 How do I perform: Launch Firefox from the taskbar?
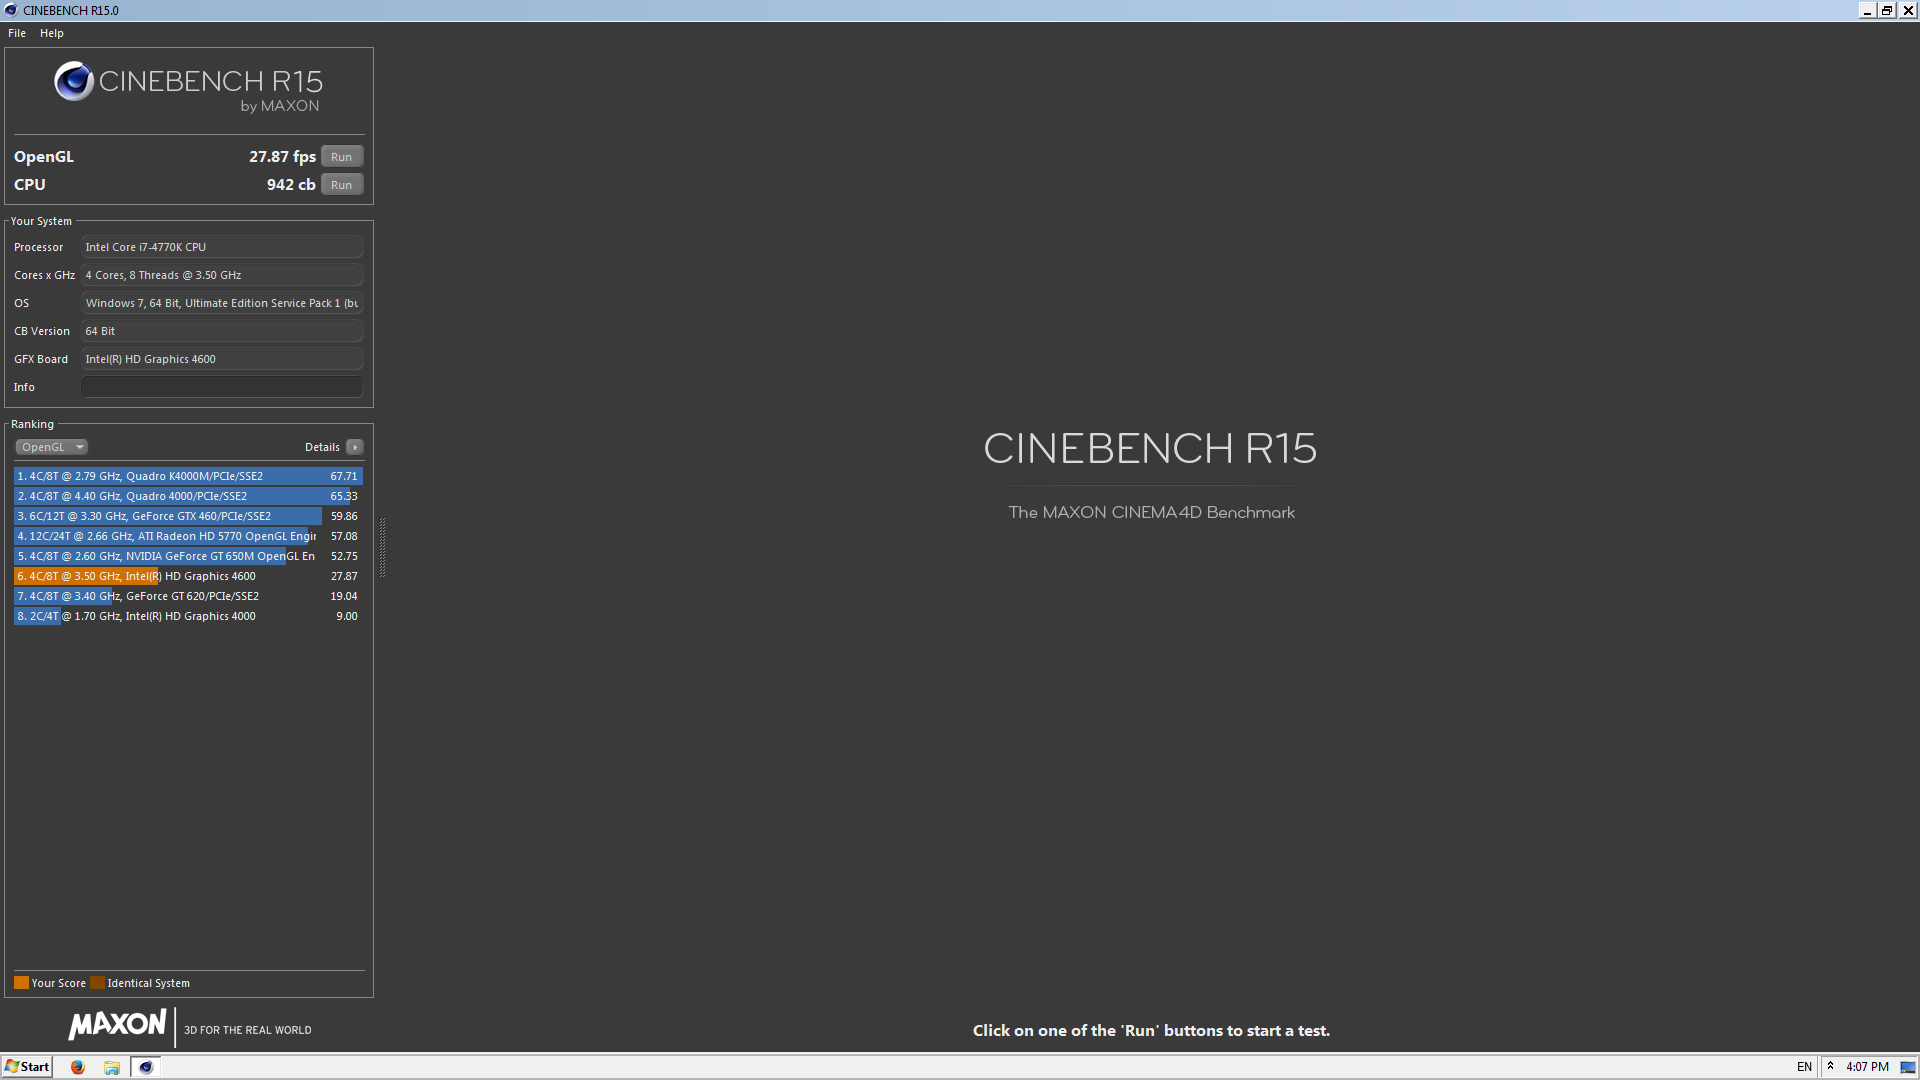[x=78, y=1067]
